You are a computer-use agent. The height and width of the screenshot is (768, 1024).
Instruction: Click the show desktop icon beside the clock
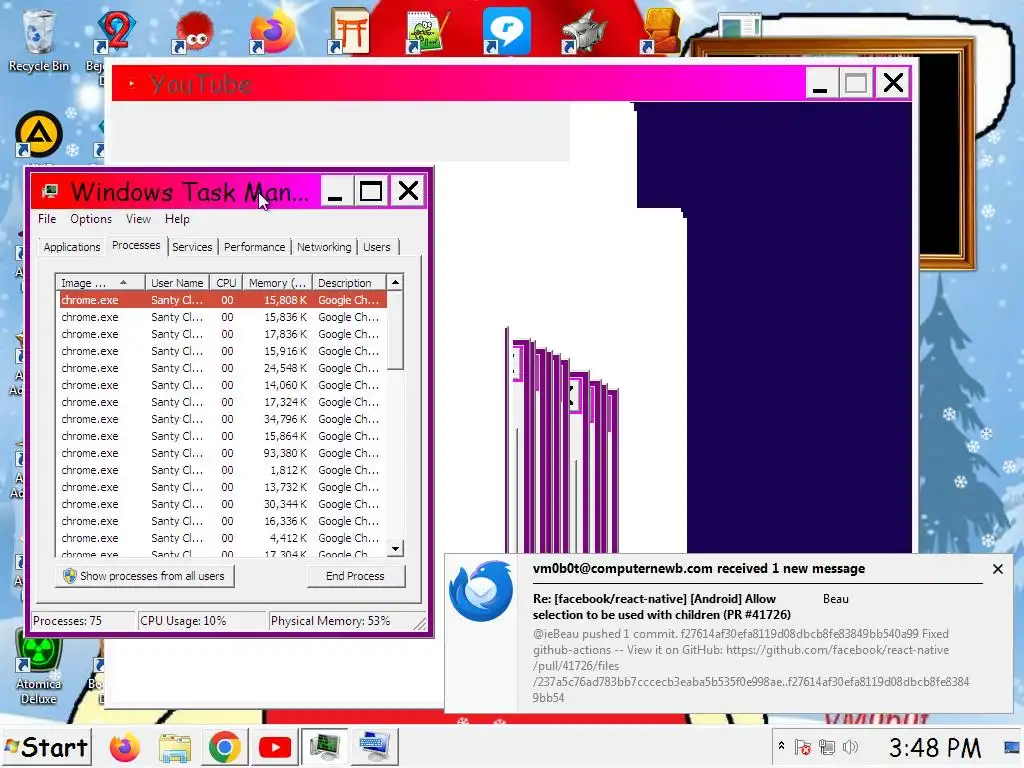(1011, 747)
